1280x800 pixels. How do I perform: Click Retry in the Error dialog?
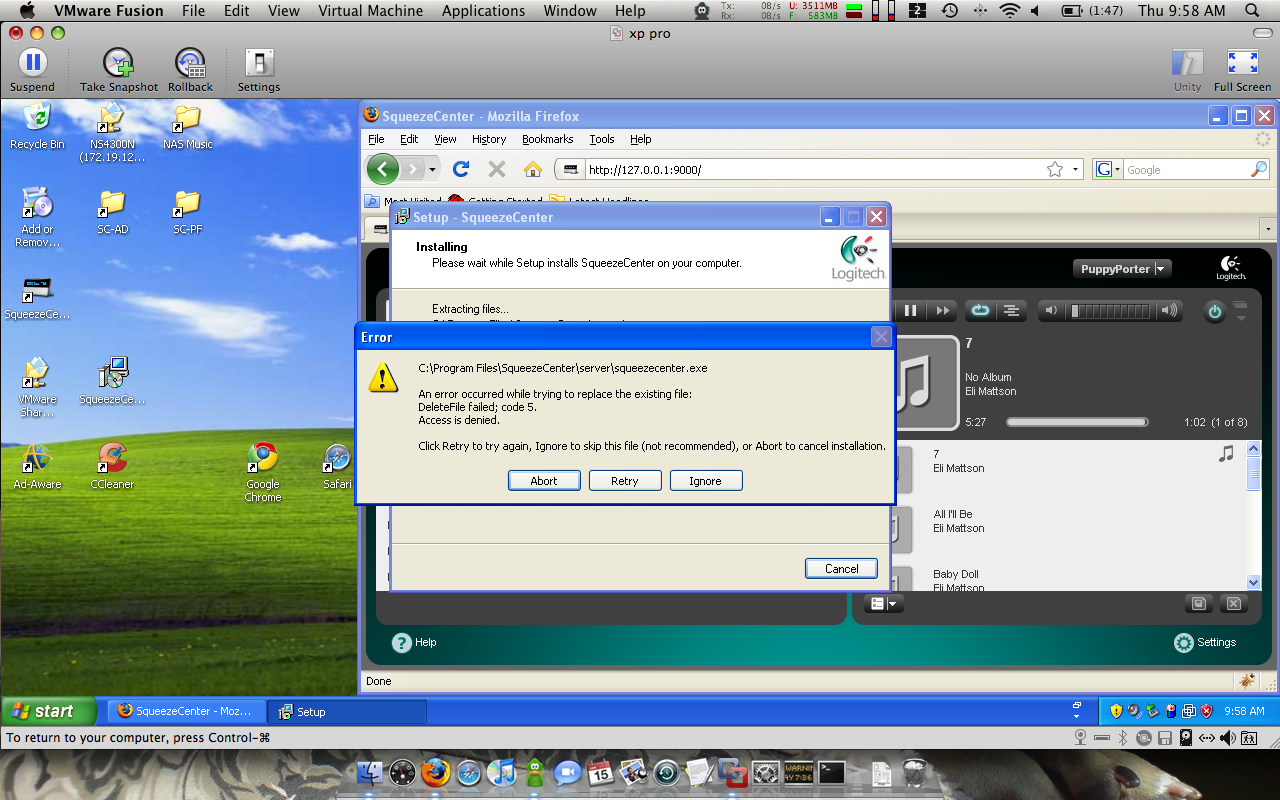point(624,481)
